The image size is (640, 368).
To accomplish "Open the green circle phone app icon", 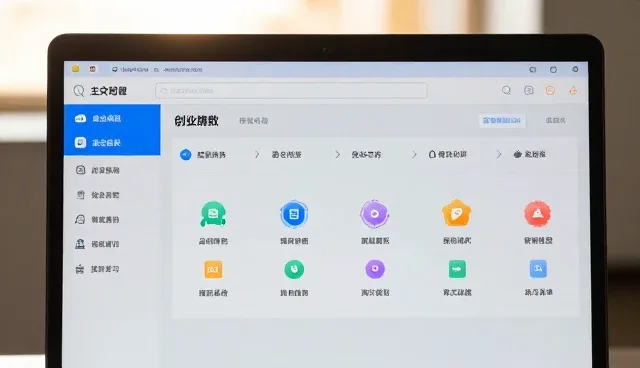I will click(x=294, y=269).
